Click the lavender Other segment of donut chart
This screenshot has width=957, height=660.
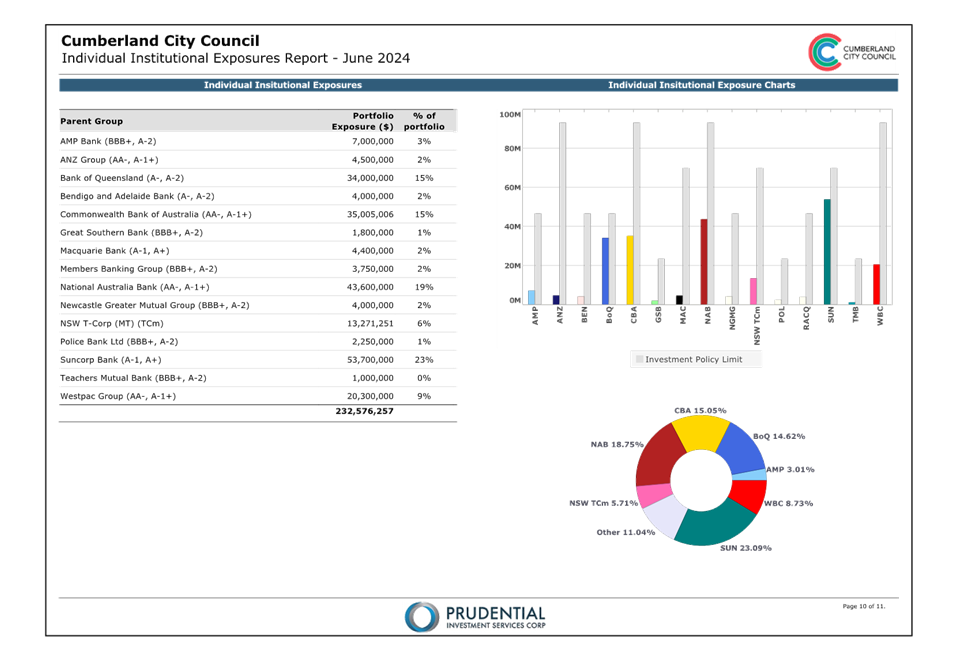pos(665,515)
